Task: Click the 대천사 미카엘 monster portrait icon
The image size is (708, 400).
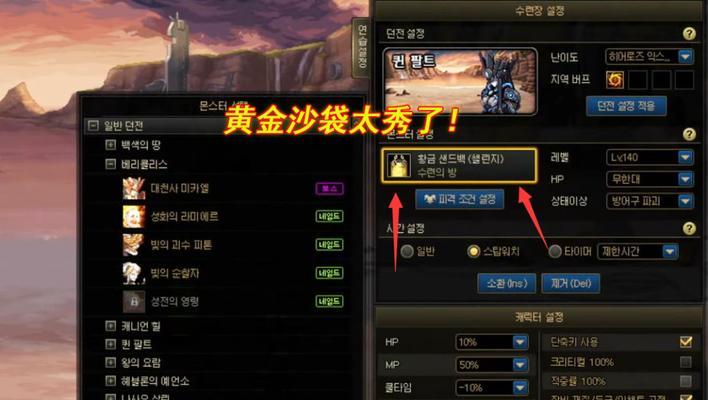Action: [134, 188]
